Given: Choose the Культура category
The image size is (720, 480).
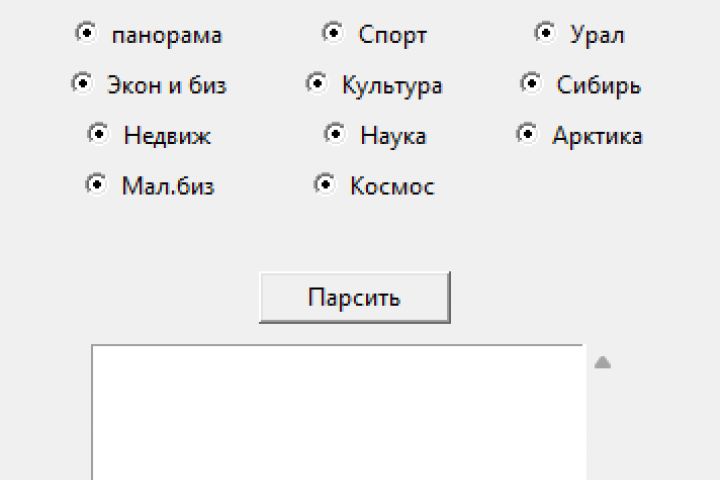Looking at the screenshot, I should (316, 83).
